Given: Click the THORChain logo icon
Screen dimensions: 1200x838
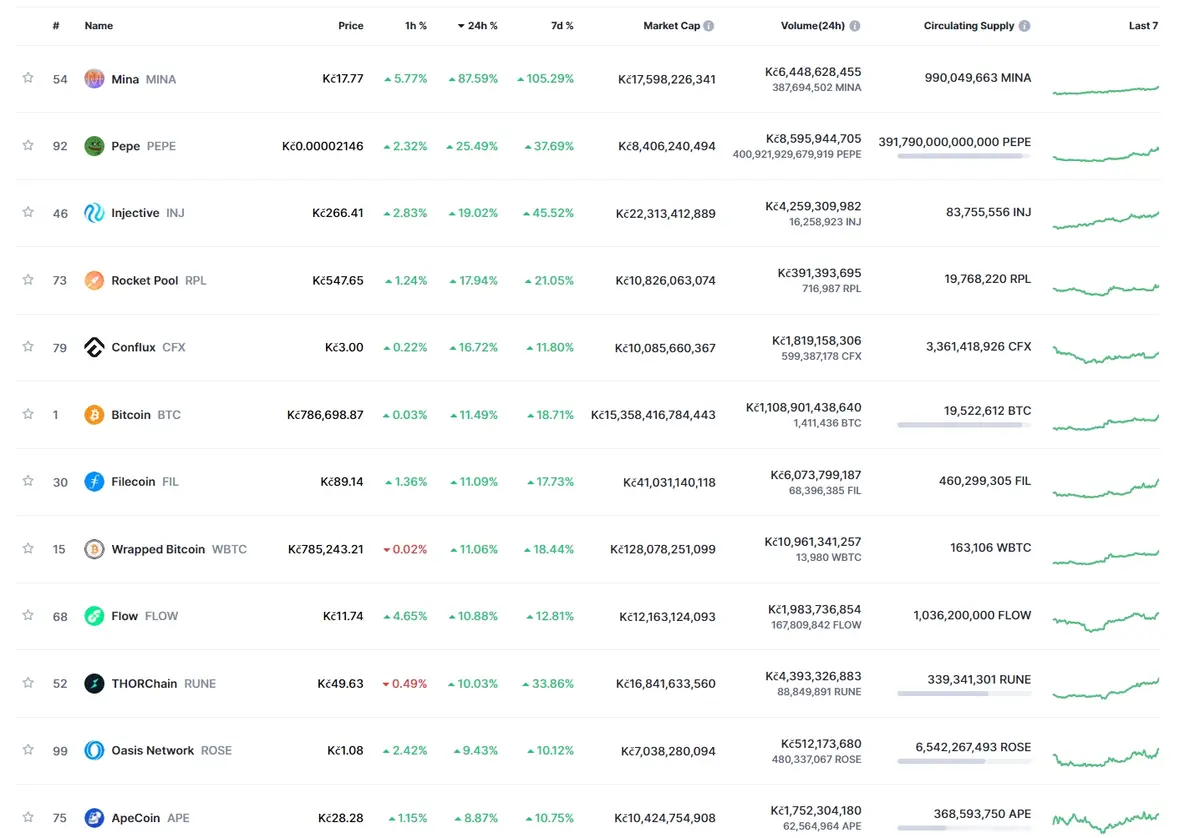Looking at the screenshot, I should [x=94, y=684].
